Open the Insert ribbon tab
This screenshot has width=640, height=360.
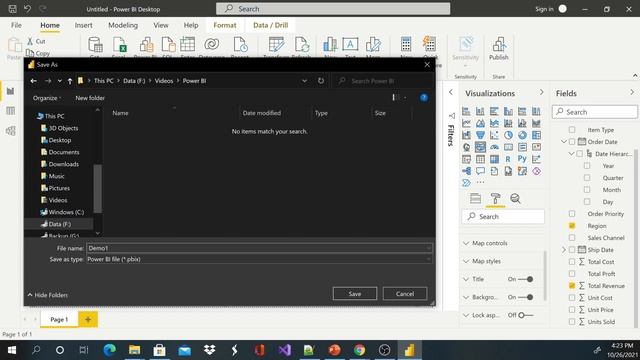pos(83,25)
